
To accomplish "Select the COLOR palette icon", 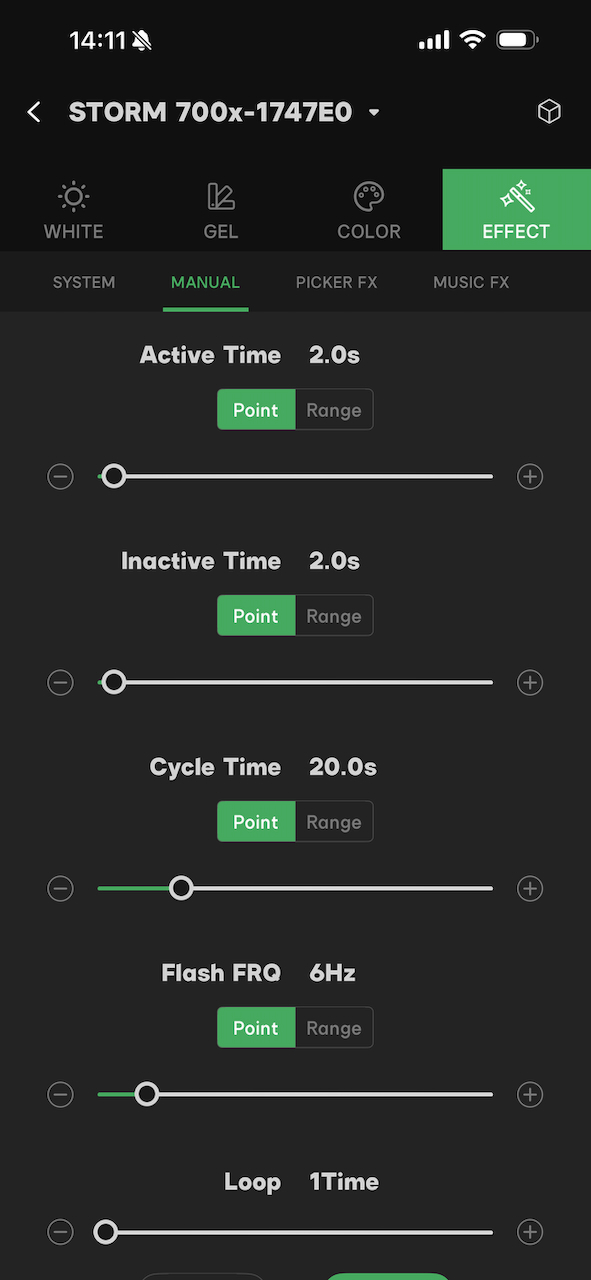I will coord(368,197).
